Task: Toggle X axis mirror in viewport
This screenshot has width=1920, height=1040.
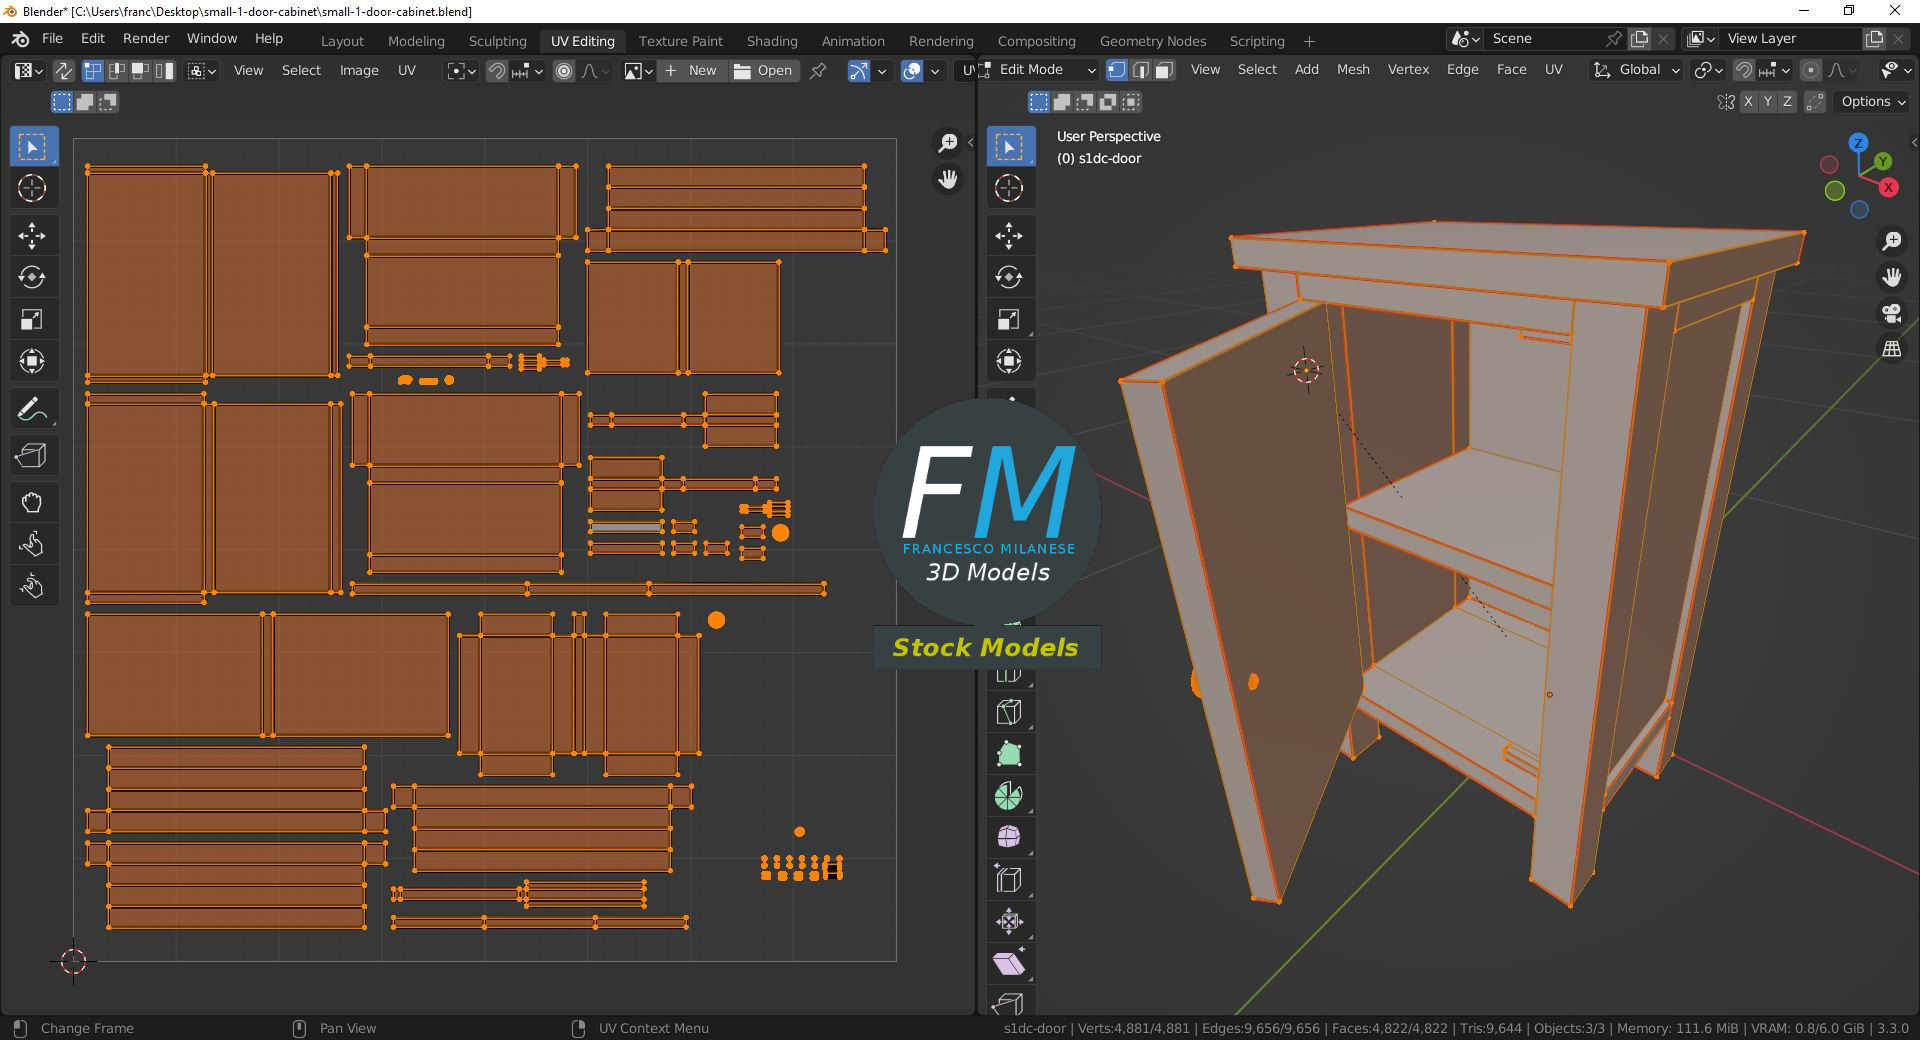Action: pyautogui.click(x=1748, y=102)
